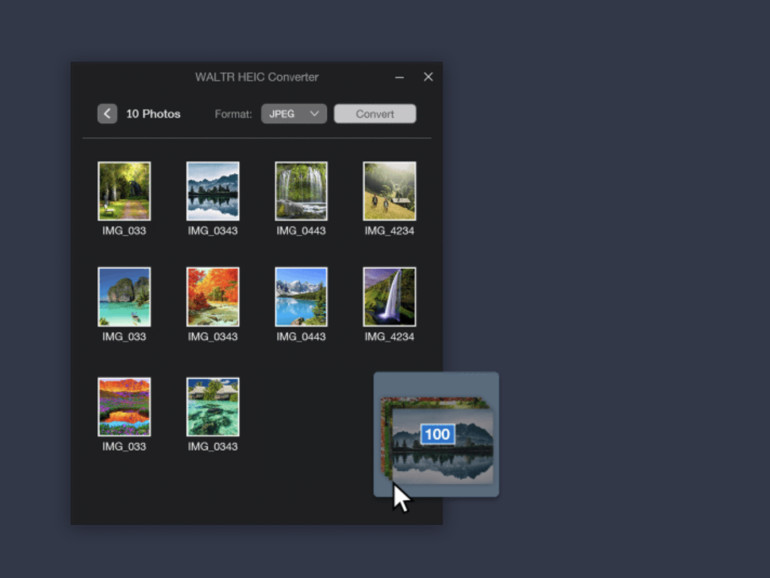770x578 pixels.
Task: Go back using the arrow button
Action: point(107,114)
